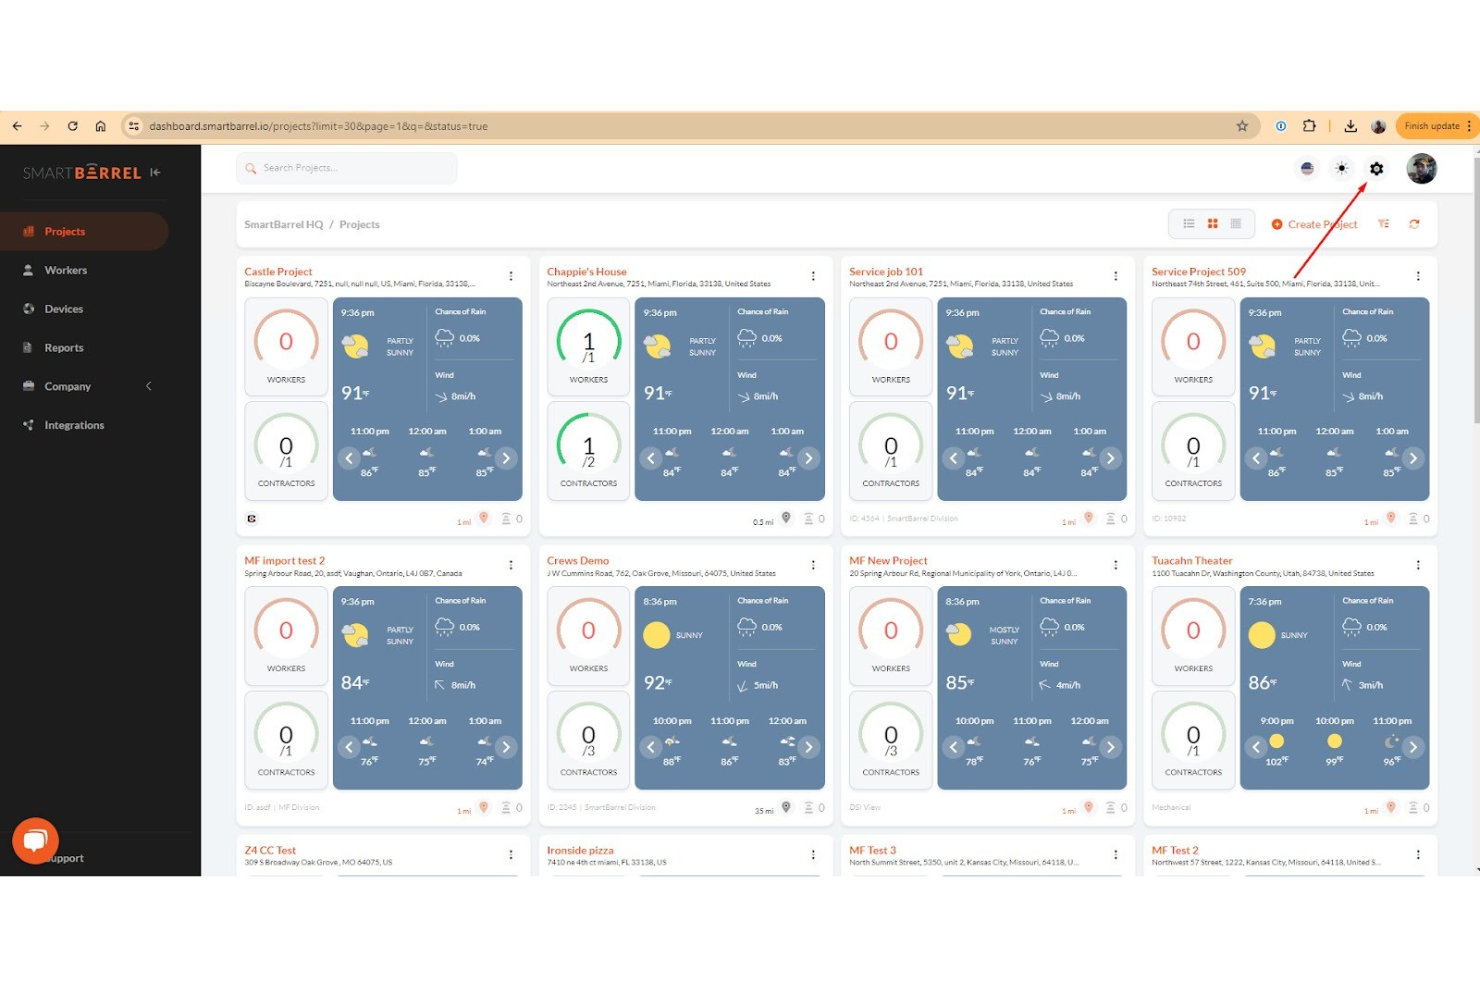Image resolution: width=1480 pixels, height=987 pixels.
Task: Open the browser downloads icon
Action: tap(1350, 126)
